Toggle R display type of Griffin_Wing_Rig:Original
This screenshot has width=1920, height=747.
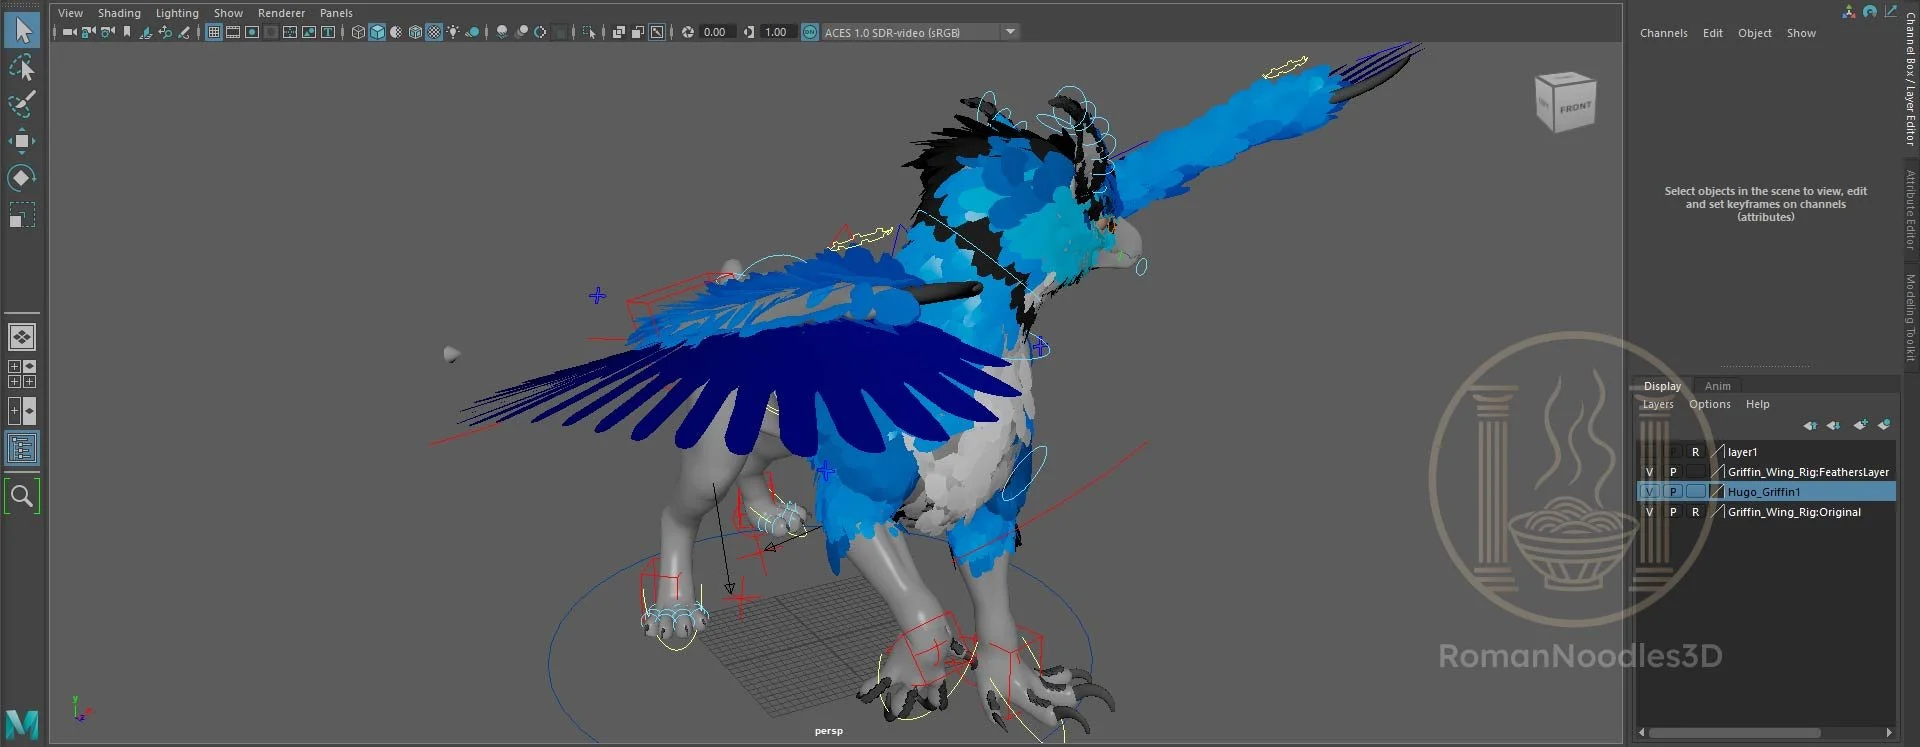coord(1696,512)
